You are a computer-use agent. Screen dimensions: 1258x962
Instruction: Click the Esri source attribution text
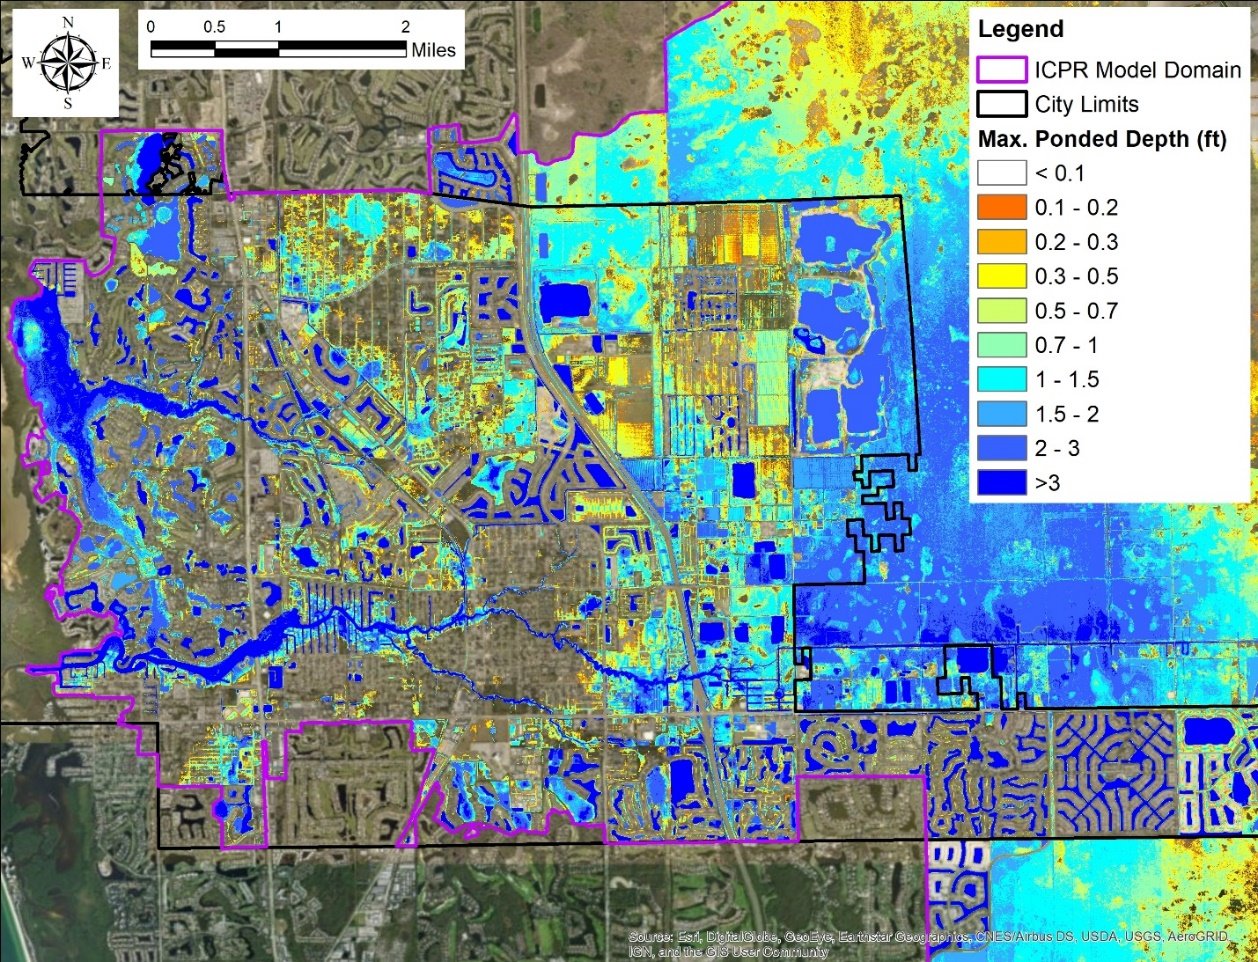[928, 944]
